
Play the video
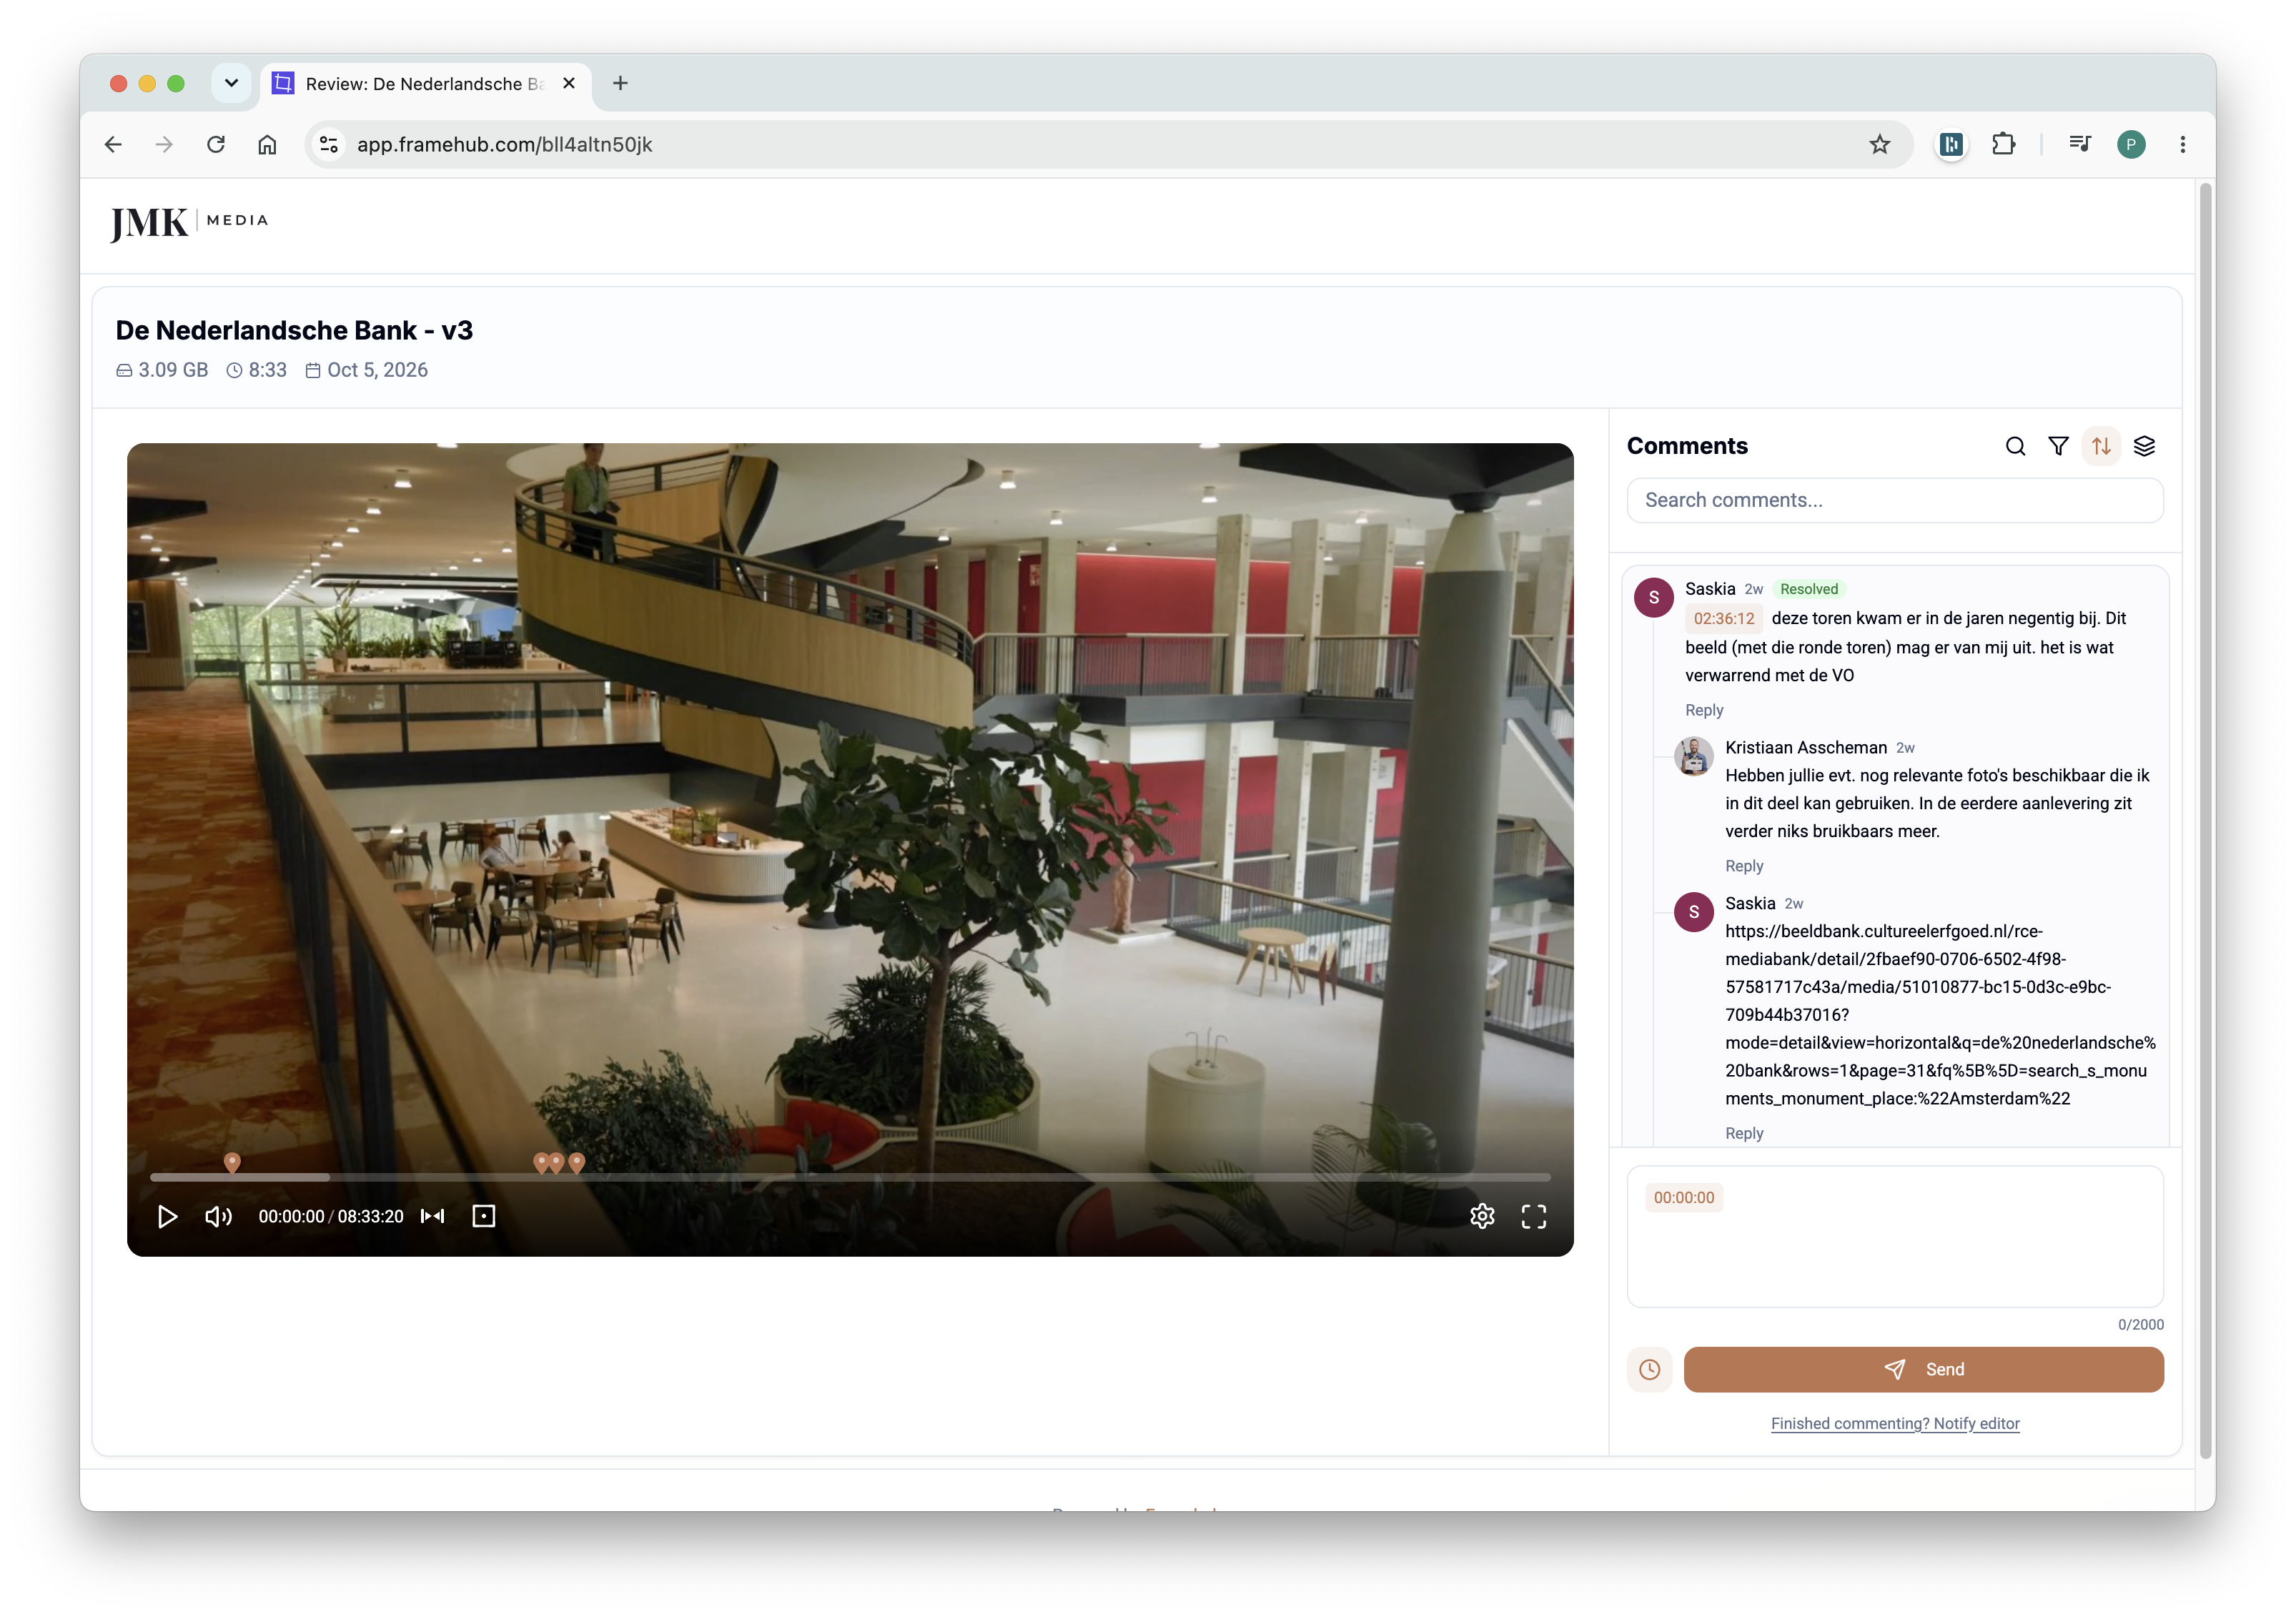[x=167, y=1216]
